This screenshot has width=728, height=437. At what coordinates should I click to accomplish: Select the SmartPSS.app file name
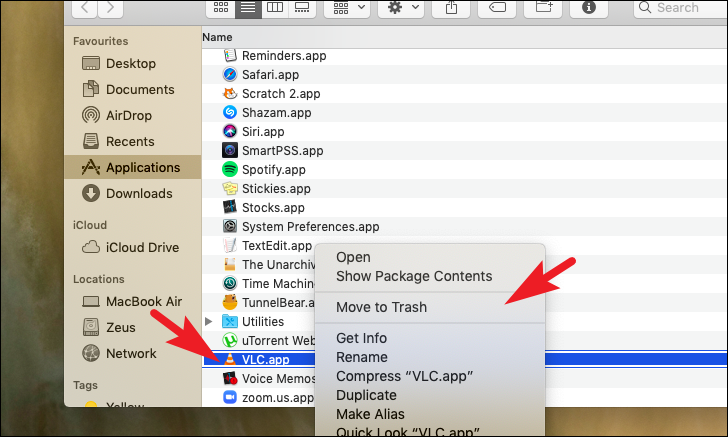(x=282, y=151)
